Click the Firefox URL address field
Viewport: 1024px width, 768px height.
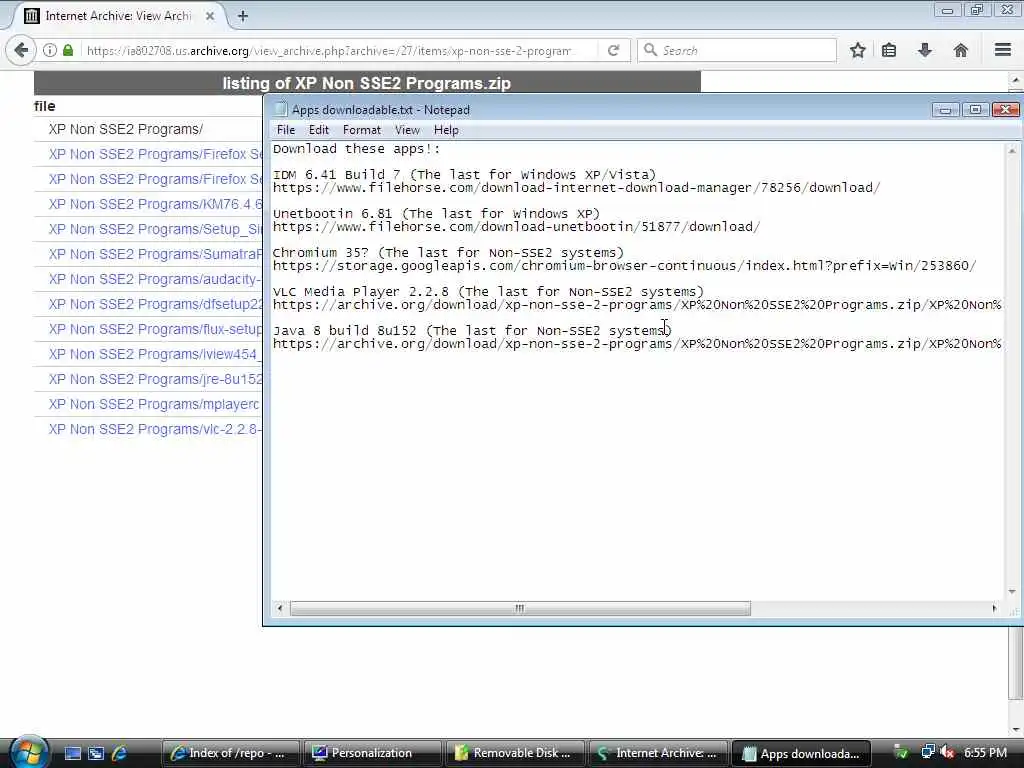tap(330, 50)
